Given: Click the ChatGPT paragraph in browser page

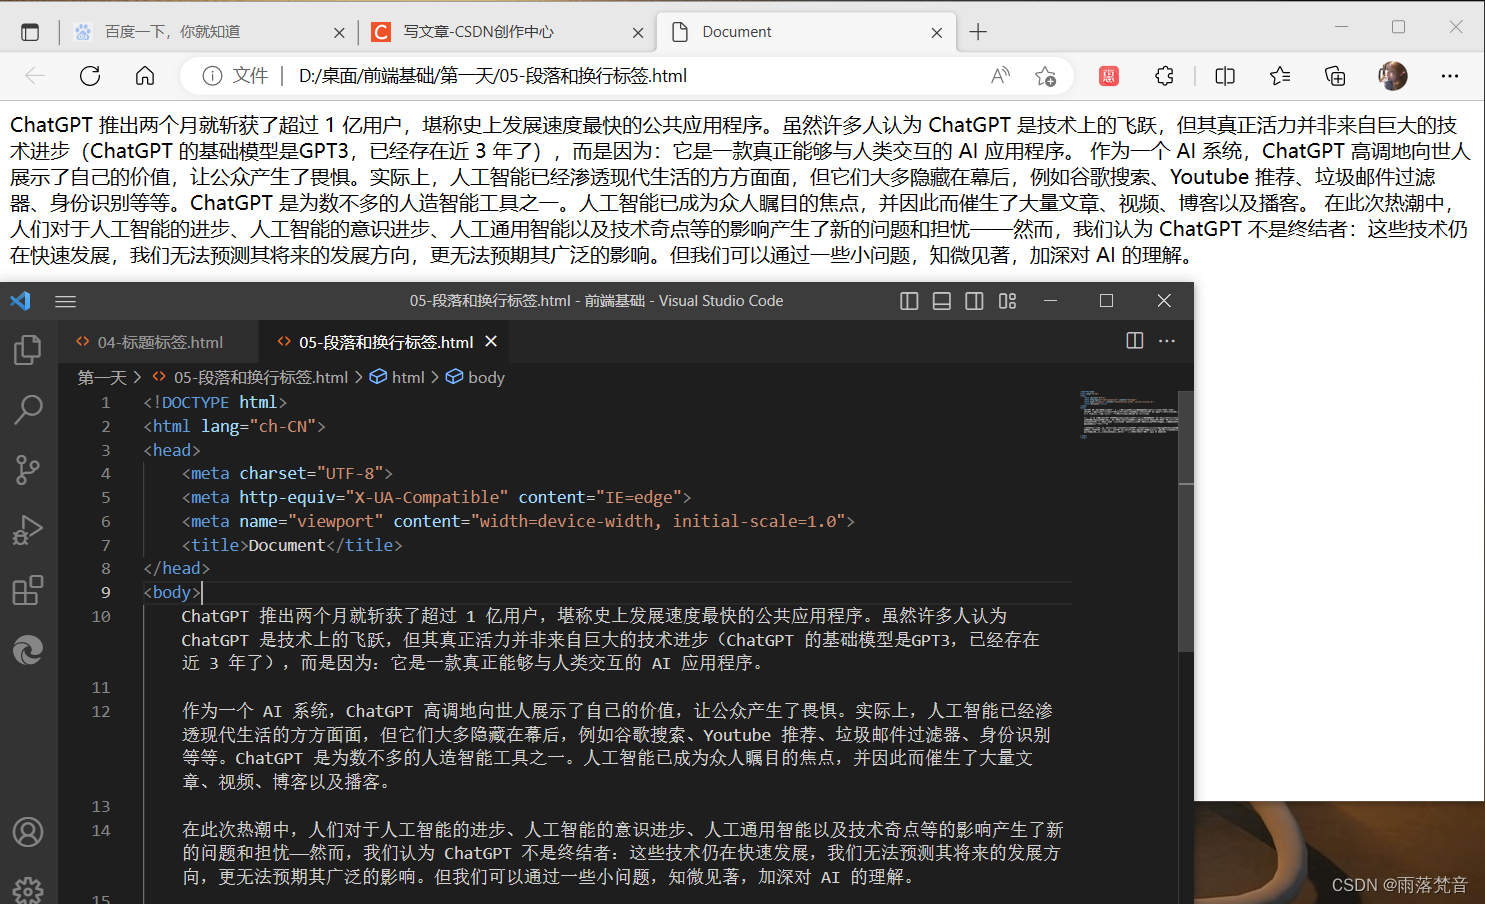Looking at the screenshot, I should click(x=740, y=190).
